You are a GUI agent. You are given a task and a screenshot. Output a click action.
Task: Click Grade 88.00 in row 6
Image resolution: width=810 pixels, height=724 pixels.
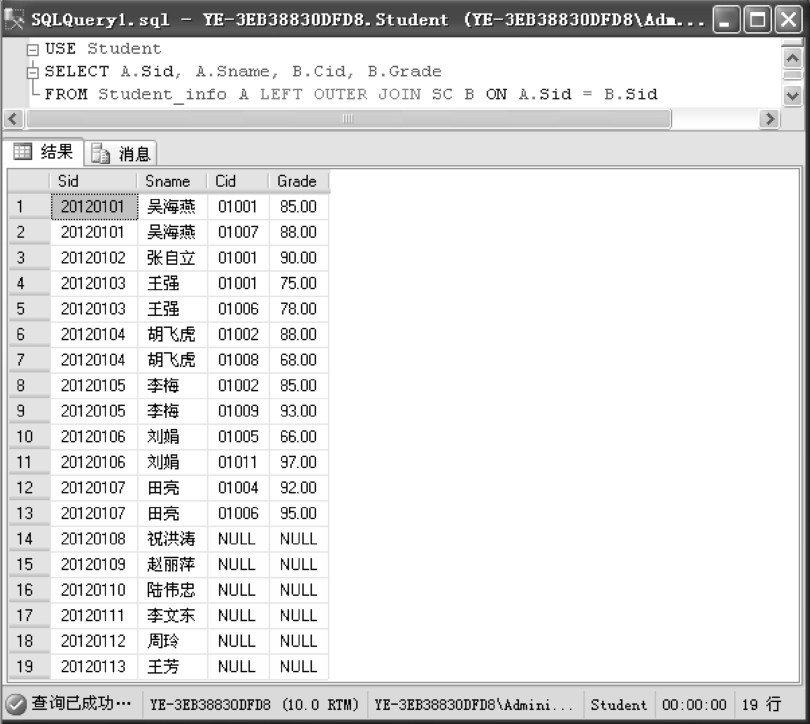click(299, 334)
